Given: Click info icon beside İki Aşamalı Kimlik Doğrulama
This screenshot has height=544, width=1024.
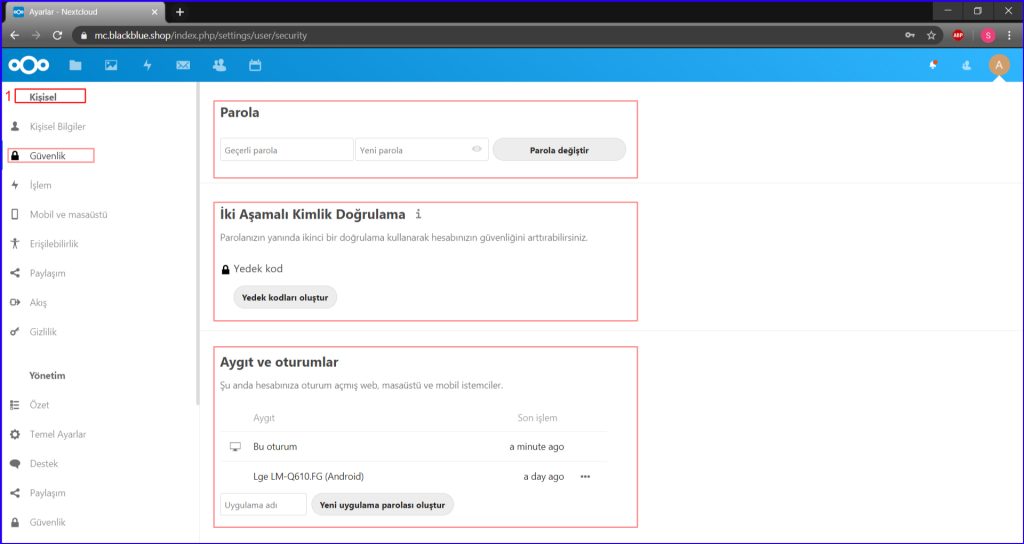Looking at the screenshot, I should tap(419, 214).
